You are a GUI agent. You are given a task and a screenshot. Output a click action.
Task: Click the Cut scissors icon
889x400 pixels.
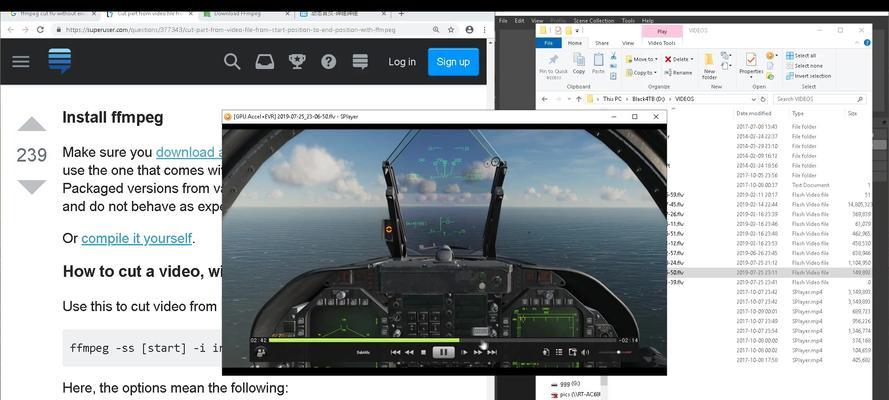pos(613,56)
